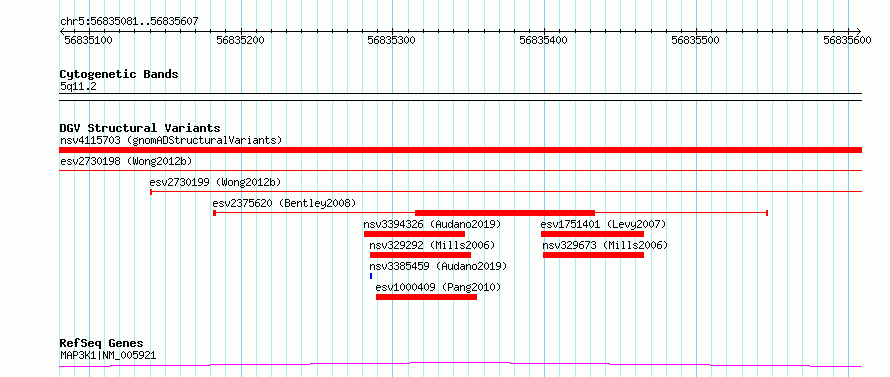Open variant nsv329292 (Mills2006)
890x377 pixels.
click(433, 245)
